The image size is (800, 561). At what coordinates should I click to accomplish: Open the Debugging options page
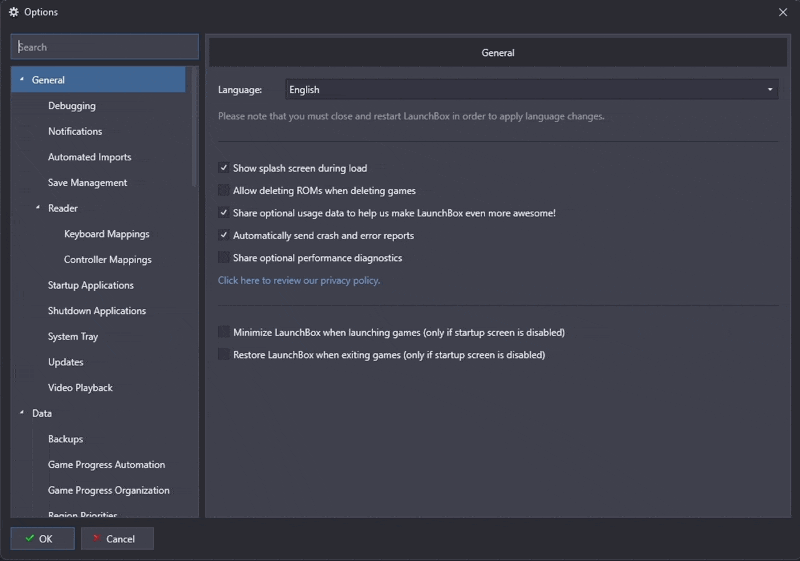click(x=72, y=106)
